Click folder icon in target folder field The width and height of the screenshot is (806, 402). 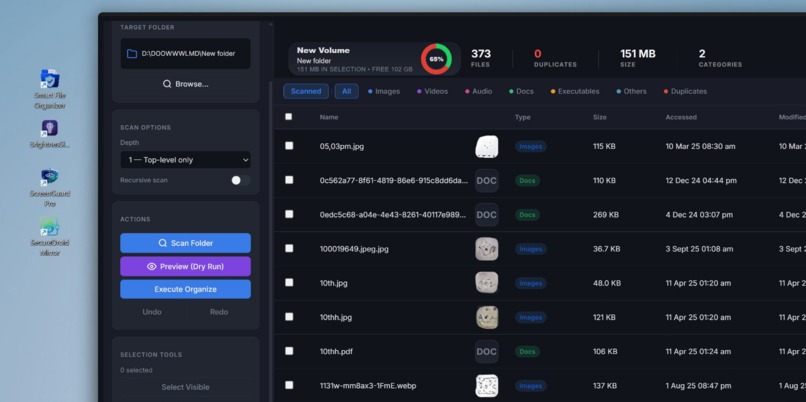132,53
